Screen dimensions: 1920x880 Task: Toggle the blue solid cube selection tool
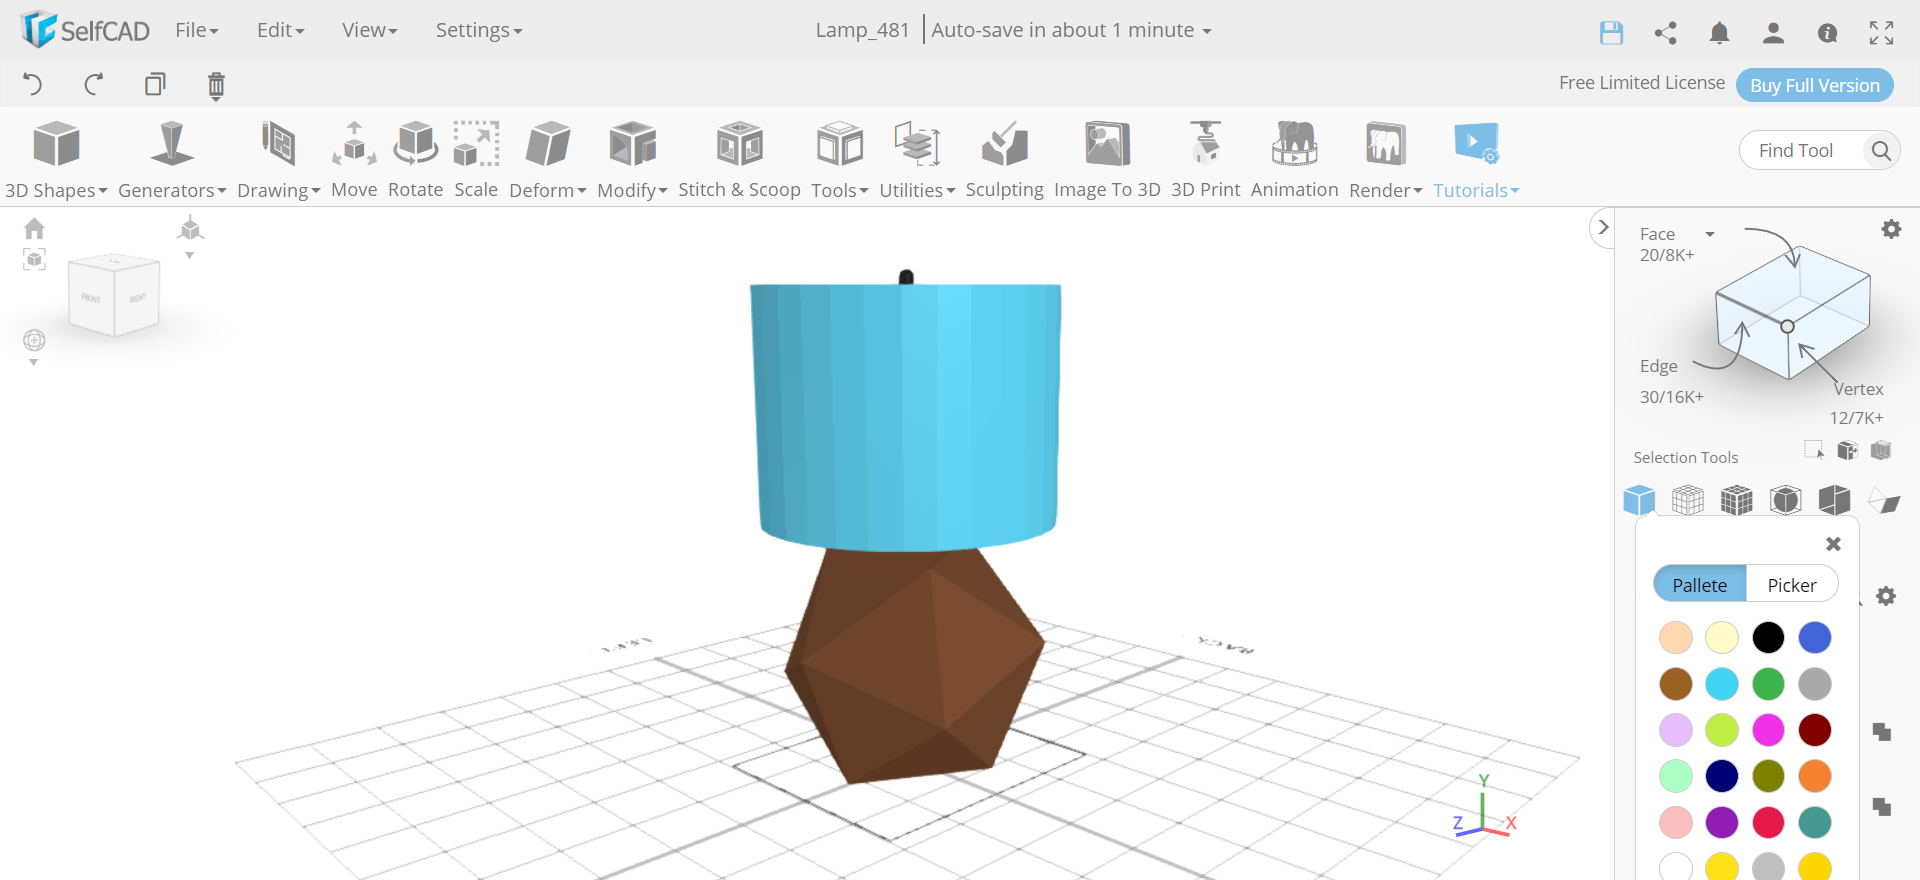(1639, 499)
